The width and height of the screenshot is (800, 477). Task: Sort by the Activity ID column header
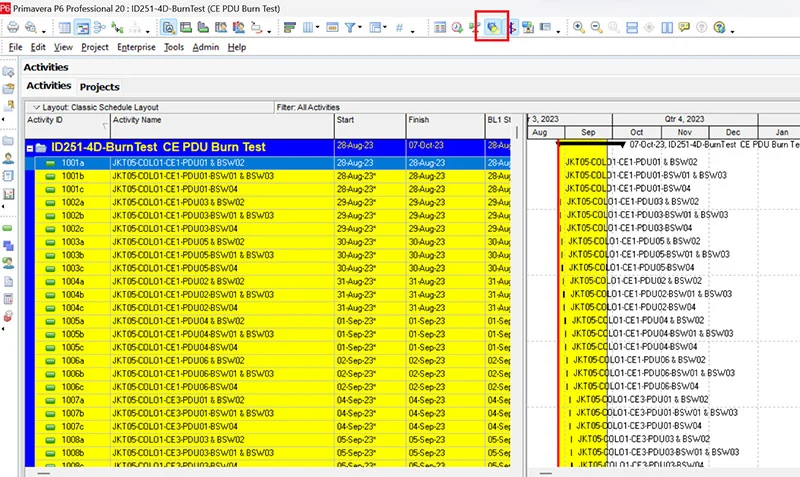pos(67,125)
